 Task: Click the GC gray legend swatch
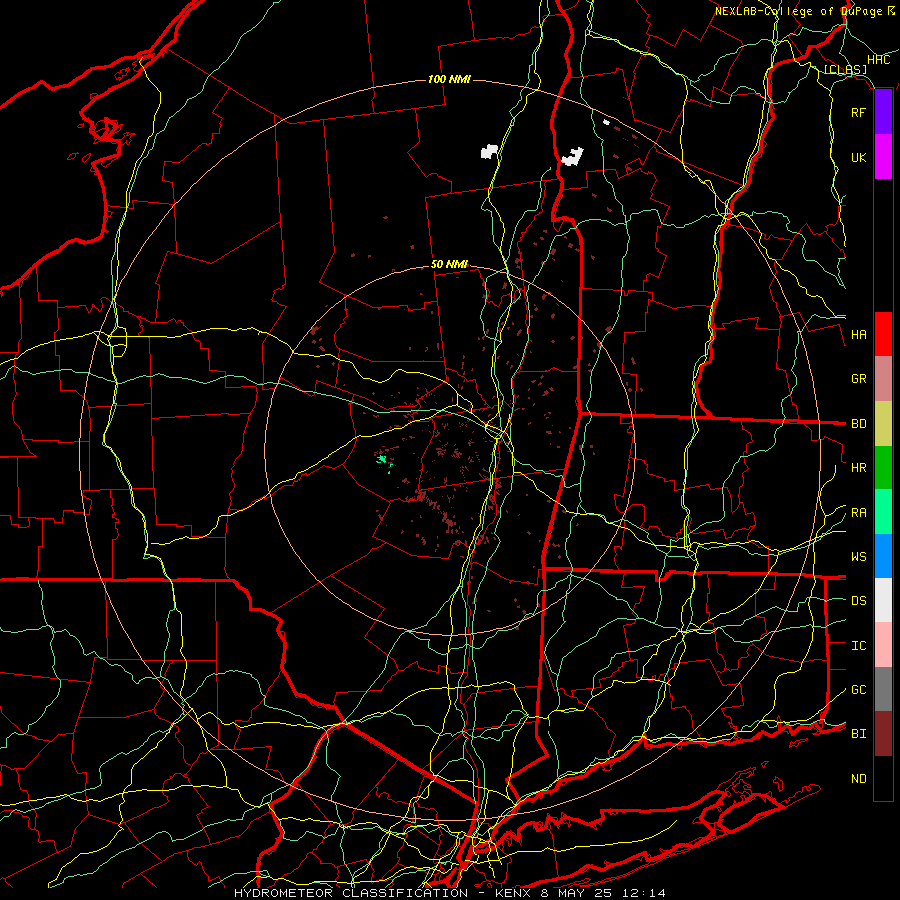pyautogui.click(x=883, y=689)
